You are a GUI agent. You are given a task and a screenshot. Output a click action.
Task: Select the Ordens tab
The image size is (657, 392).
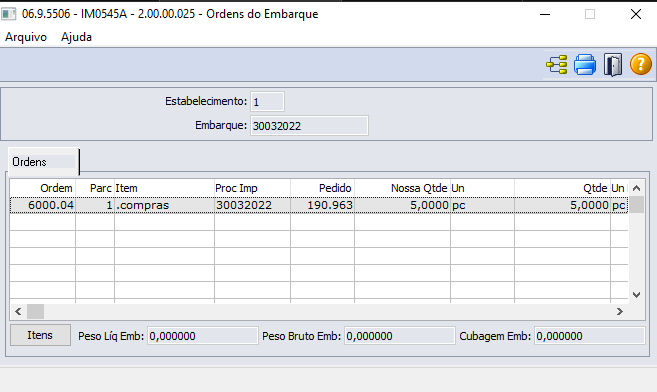(43, 162)
